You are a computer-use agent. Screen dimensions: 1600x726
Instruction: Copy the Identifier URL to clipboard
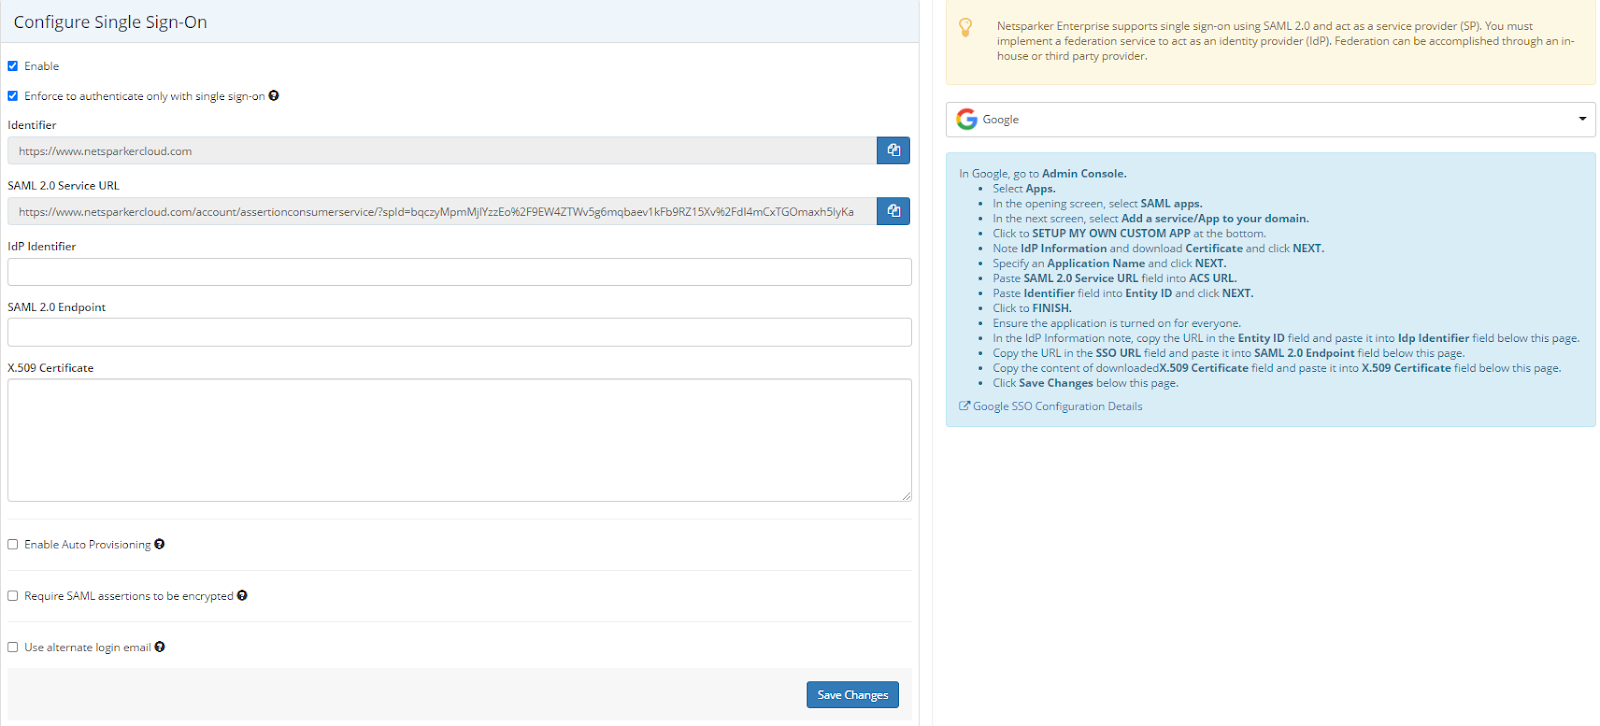point(893,150)
